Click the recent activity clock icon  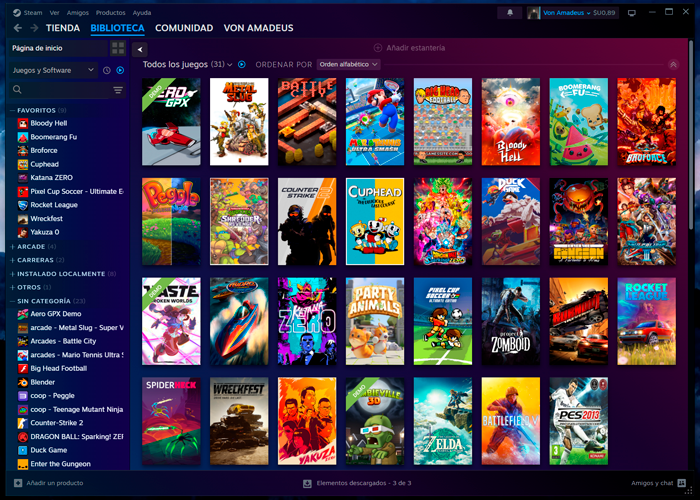coord(106,71)
